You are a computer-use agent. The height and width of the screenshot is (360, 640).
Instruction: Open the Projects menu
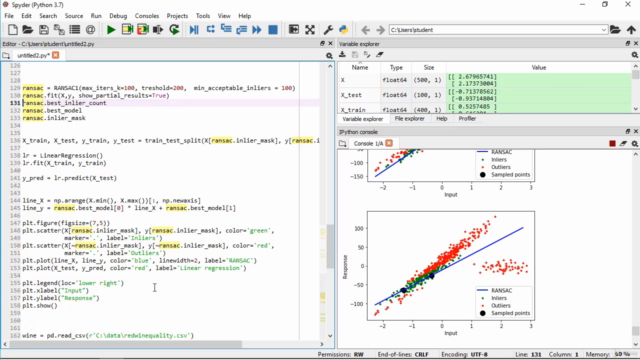click(x=177, y=16)
